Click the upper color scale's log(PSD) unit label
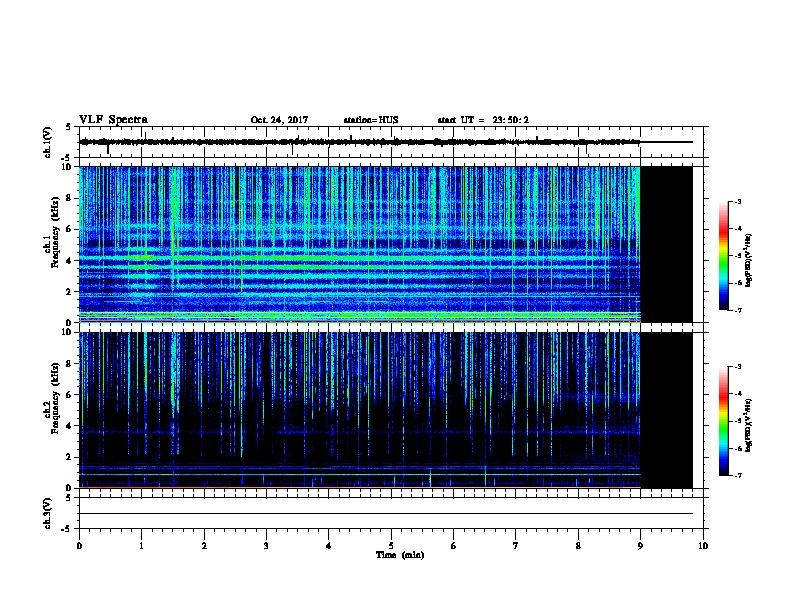792x612 pixels. tap(749, 260)
